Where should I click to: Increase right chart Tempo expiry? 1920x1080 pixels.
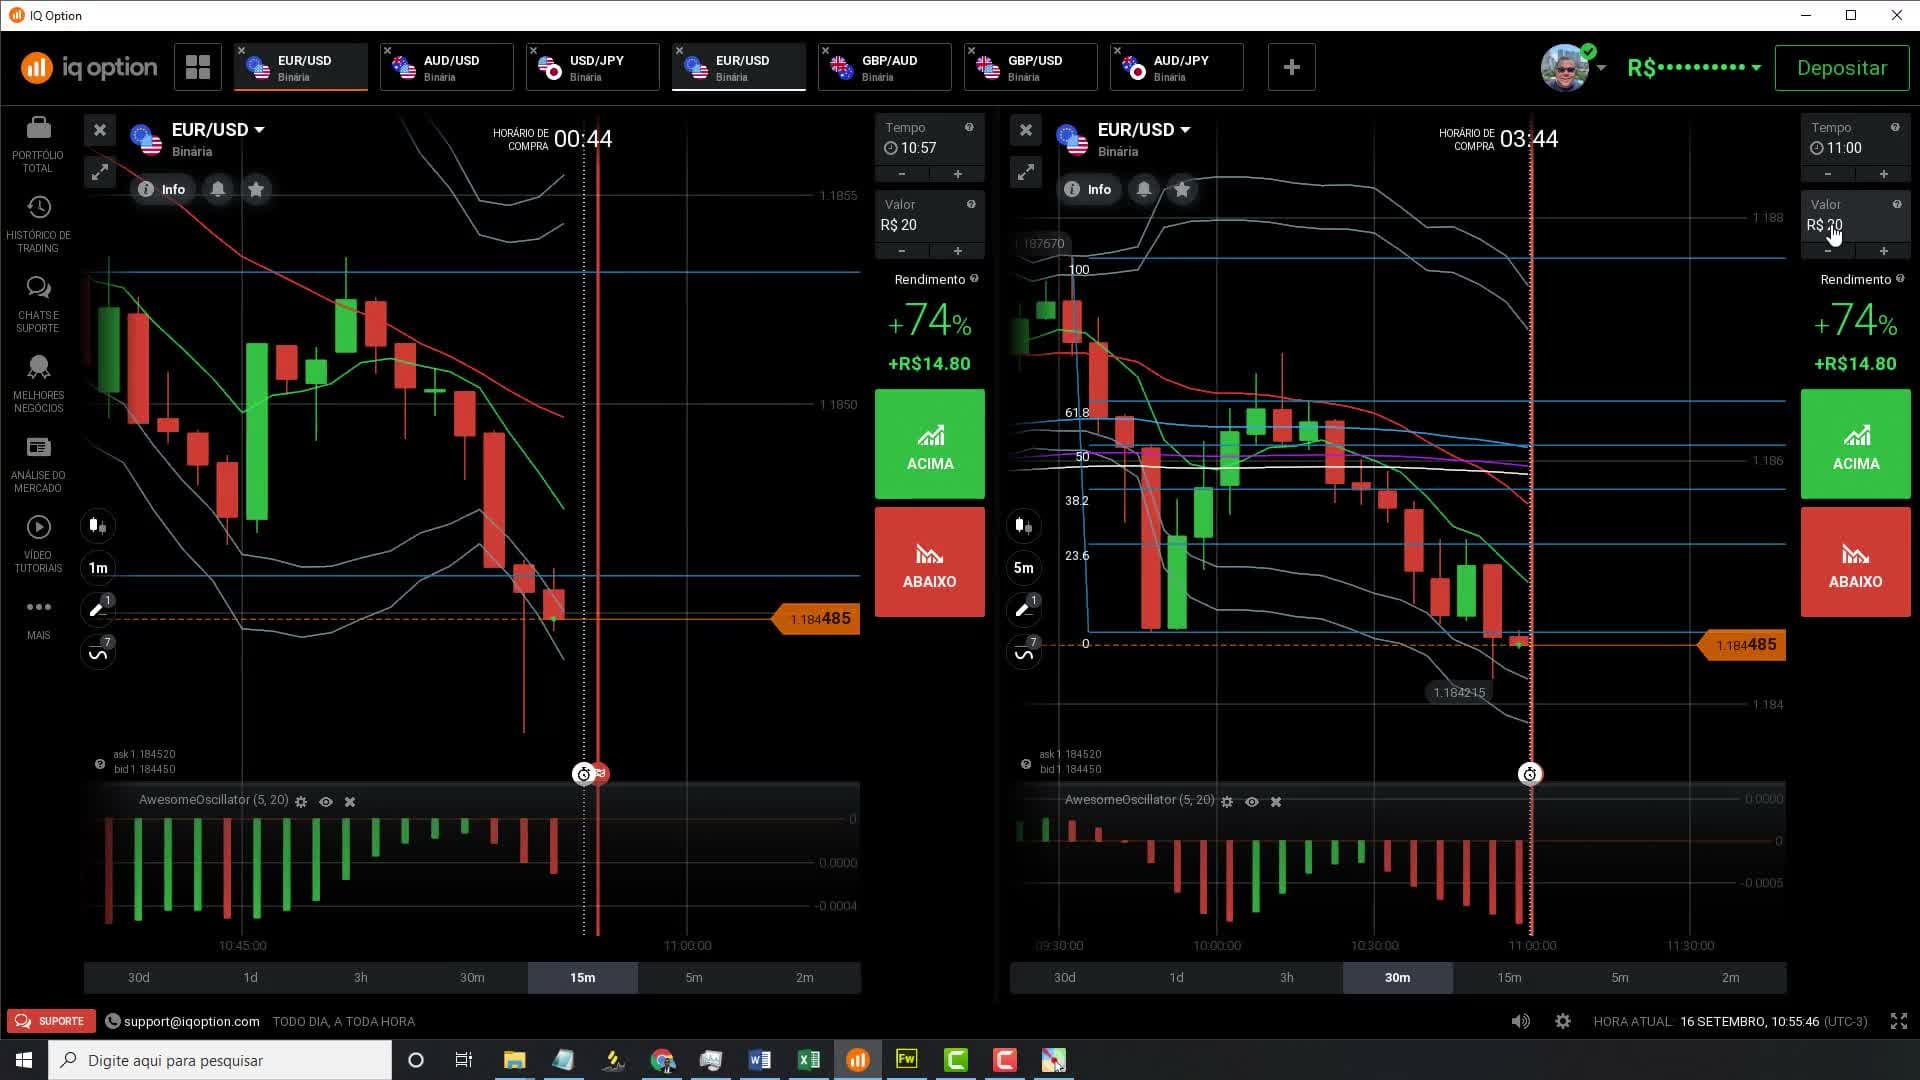(x=1883, y=174)
